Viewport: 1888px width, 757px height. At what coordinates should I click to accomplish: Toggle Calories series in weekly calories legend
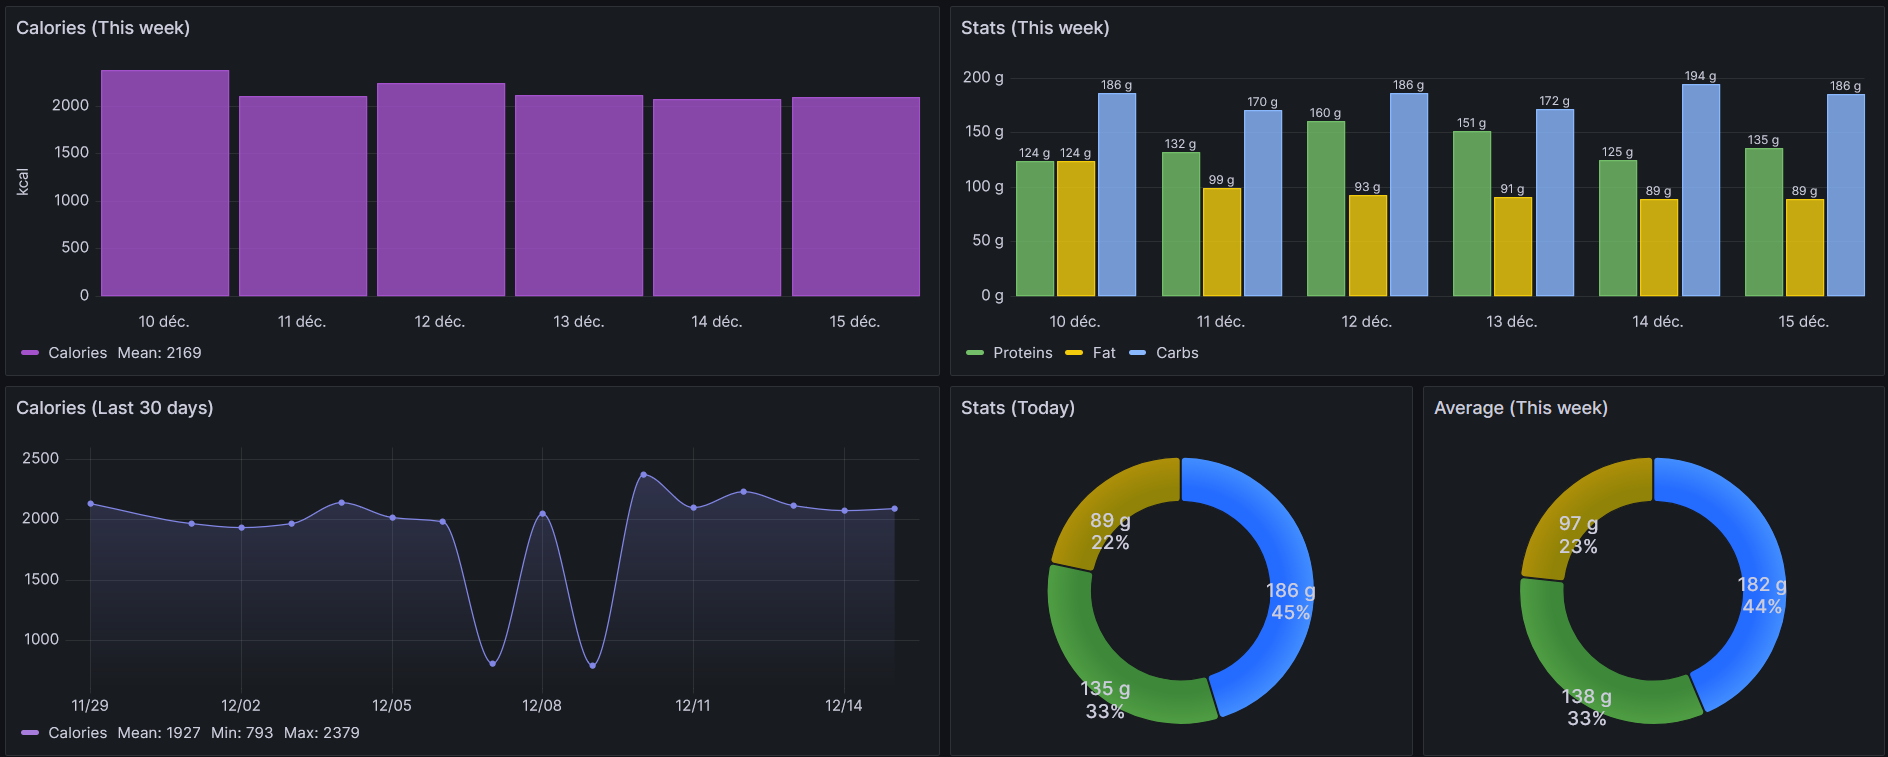(77, 353)
